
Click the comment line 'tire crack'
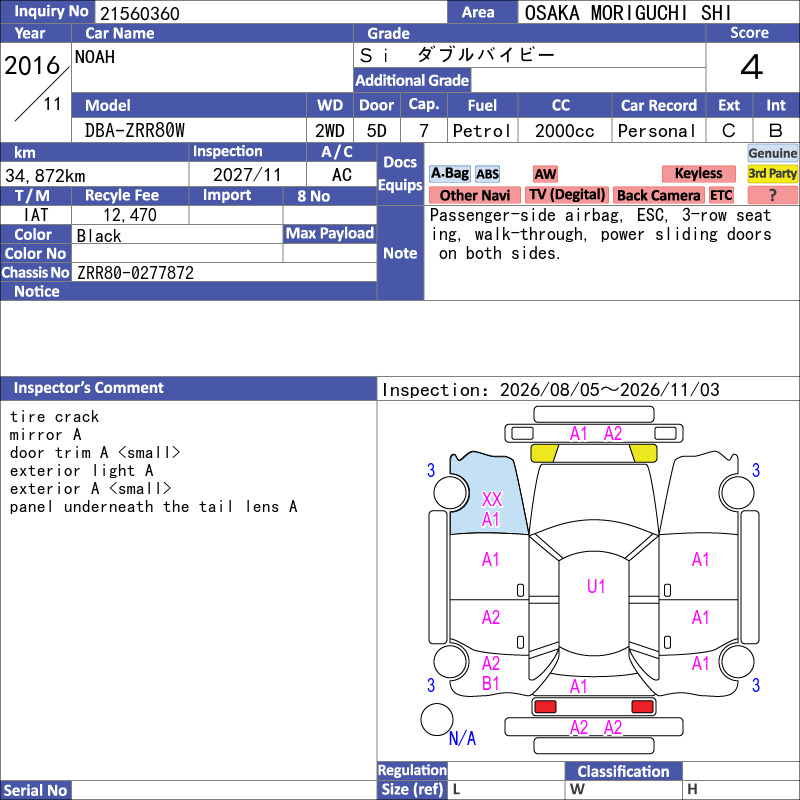54,417
